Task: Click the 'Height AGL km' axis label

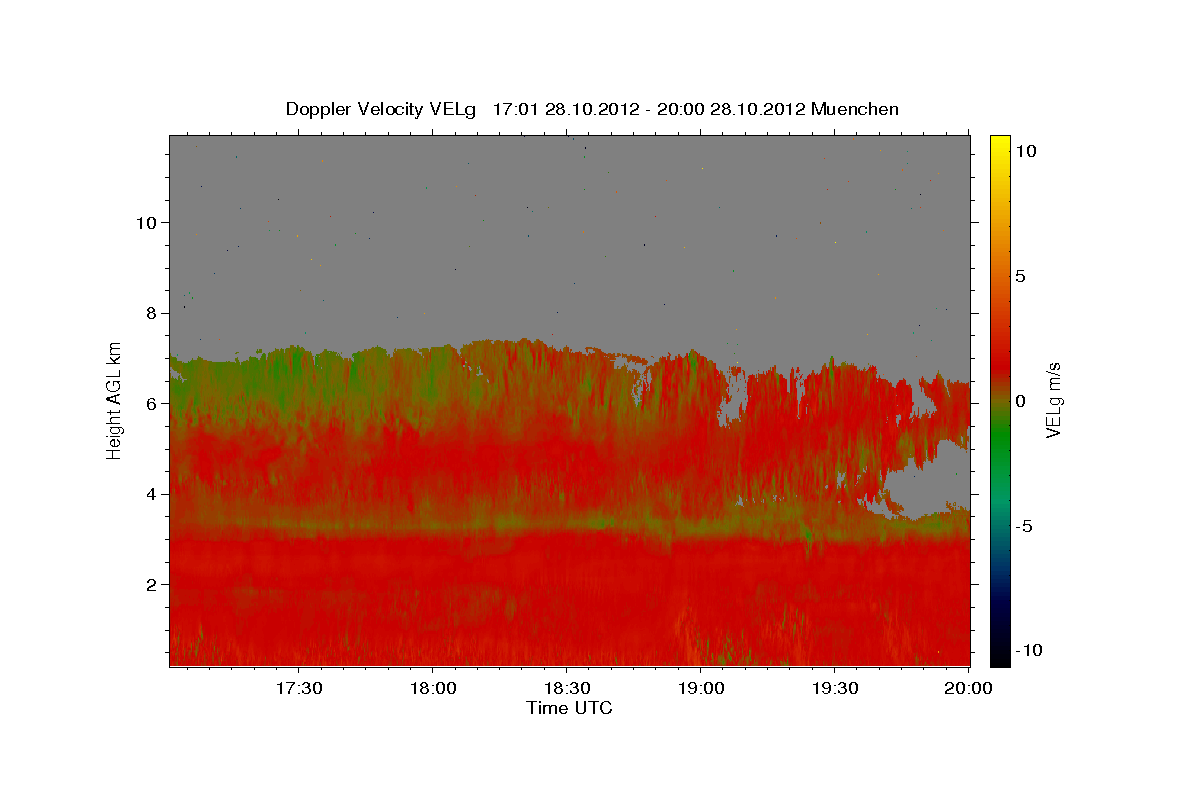Action: coord(115,400)
